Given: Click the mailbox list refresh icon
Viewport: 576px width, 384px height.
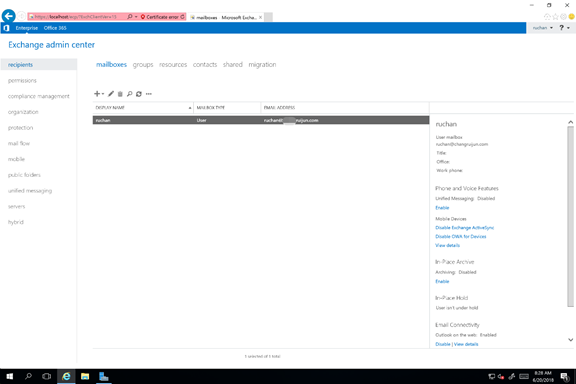Looking at the screenshot, I should 139,94.
